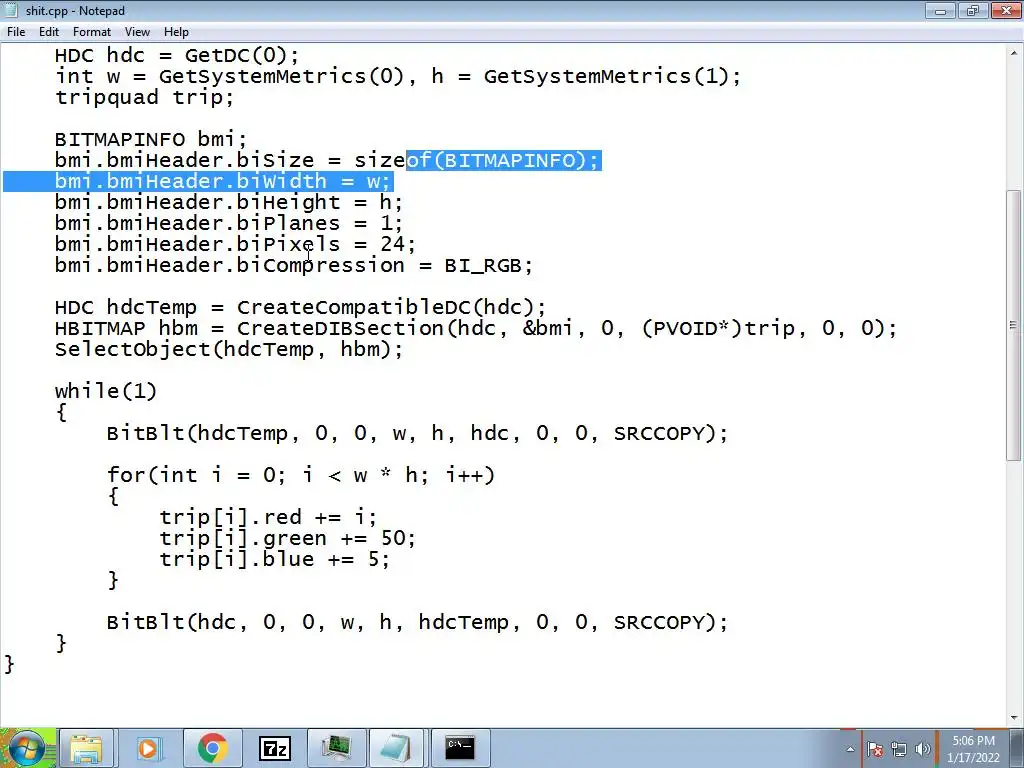Open the Format menu
Image resolution: width=1024 pixels, height=768 pixels.
coord(91,32)
